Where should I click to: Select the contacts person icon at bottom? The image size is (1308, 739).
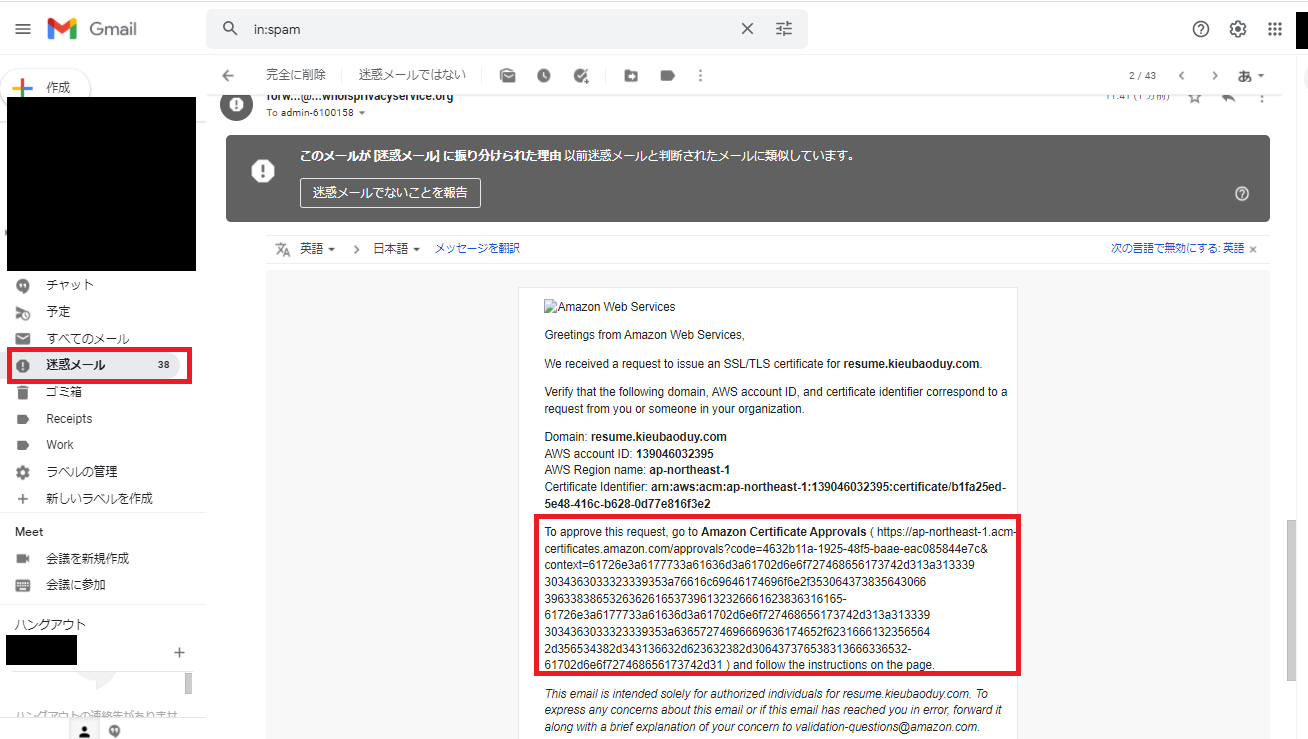(85, 731)
